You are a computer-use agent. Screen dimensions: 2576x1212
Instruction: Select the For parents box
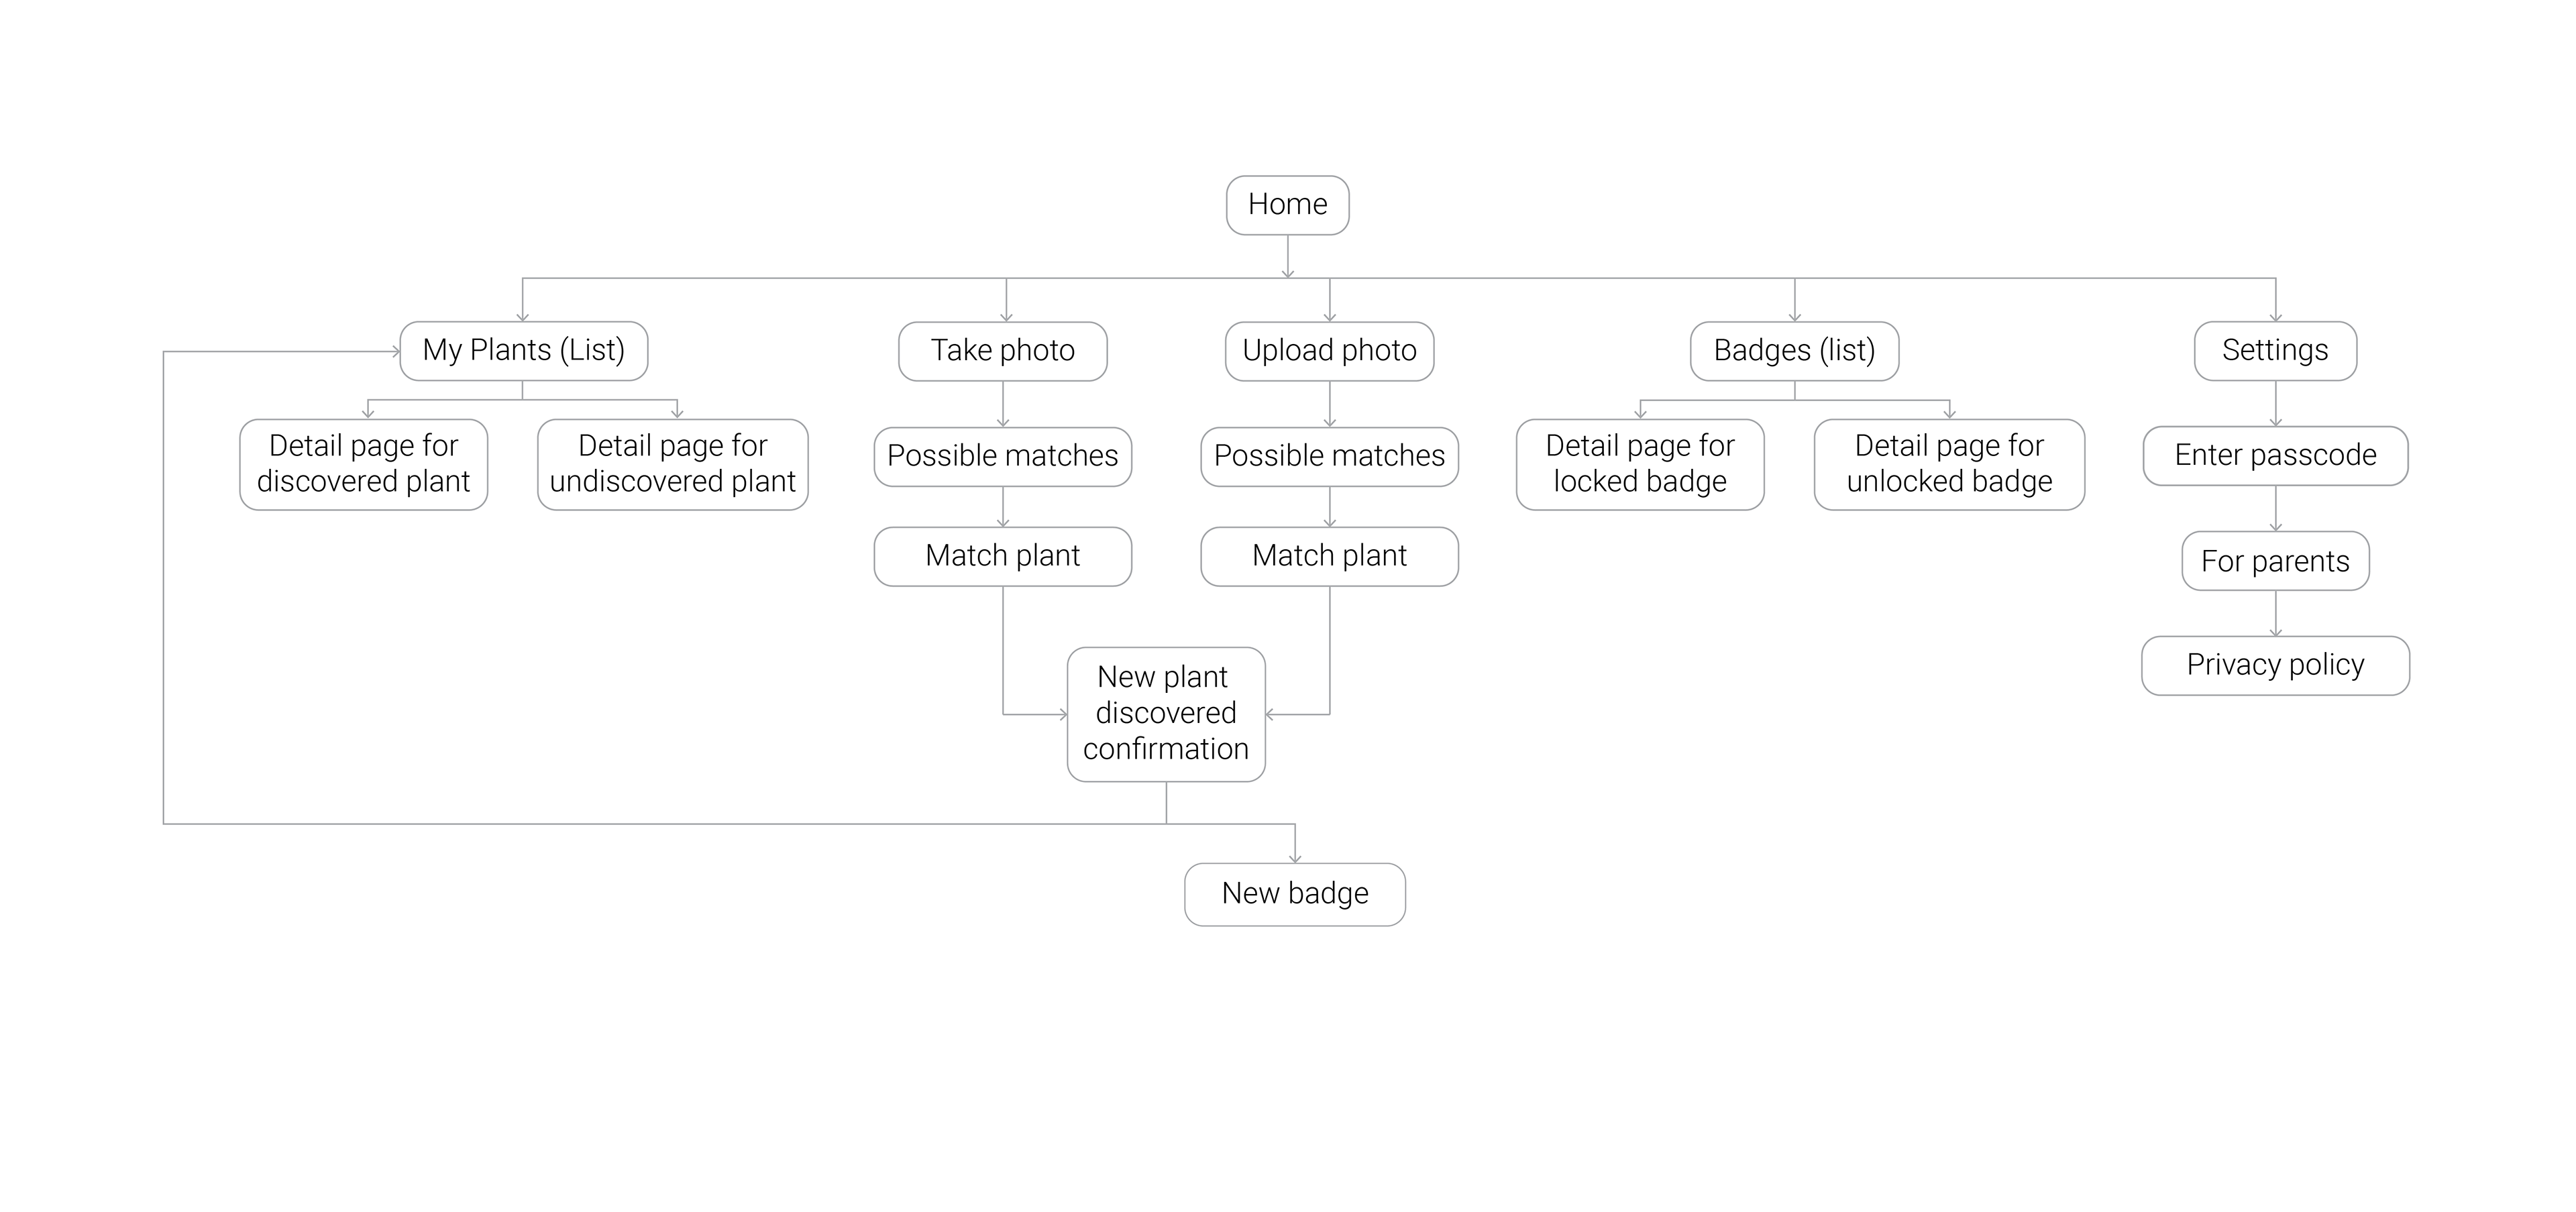pos(2275,561)
